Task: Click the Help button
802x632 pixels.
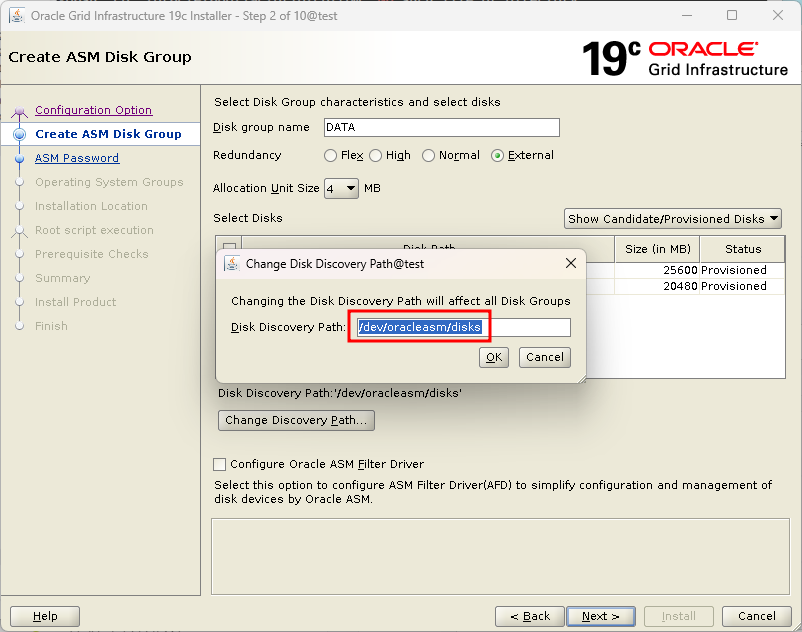Action: pyautogui.click(x=45, y=616)
